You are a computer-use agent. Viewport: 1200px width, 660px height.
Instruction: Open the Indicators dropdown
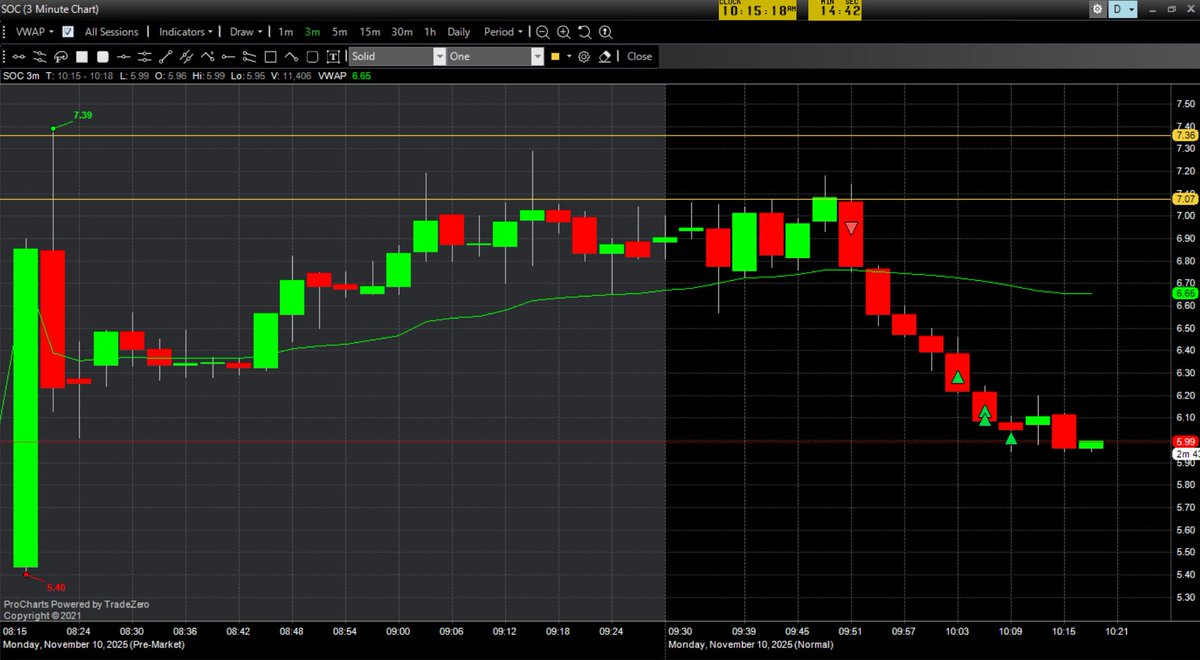184,32
